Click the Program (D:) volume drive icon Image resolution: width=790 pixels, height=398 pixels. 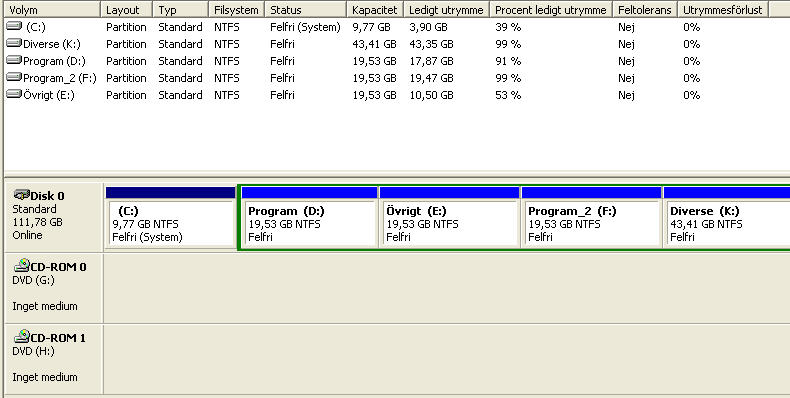14,60
